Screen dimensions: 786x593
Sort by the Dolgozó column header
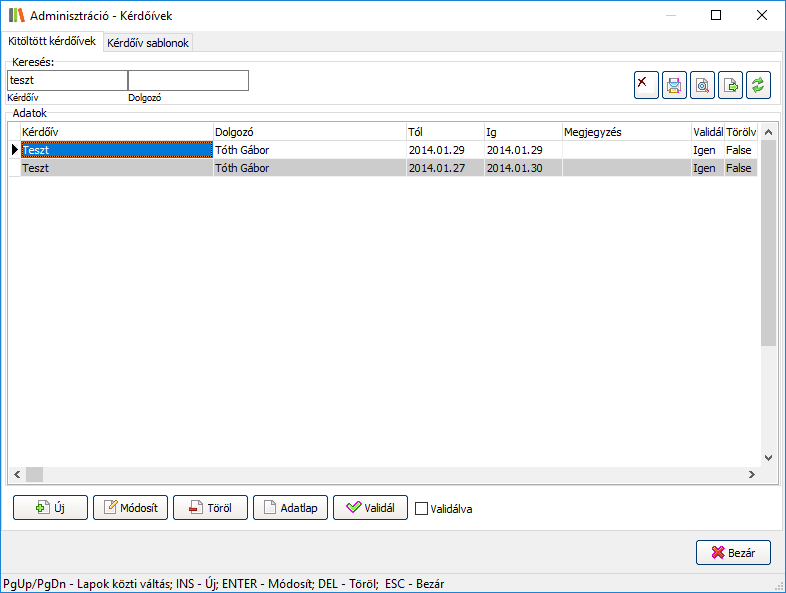coord(308,132)
